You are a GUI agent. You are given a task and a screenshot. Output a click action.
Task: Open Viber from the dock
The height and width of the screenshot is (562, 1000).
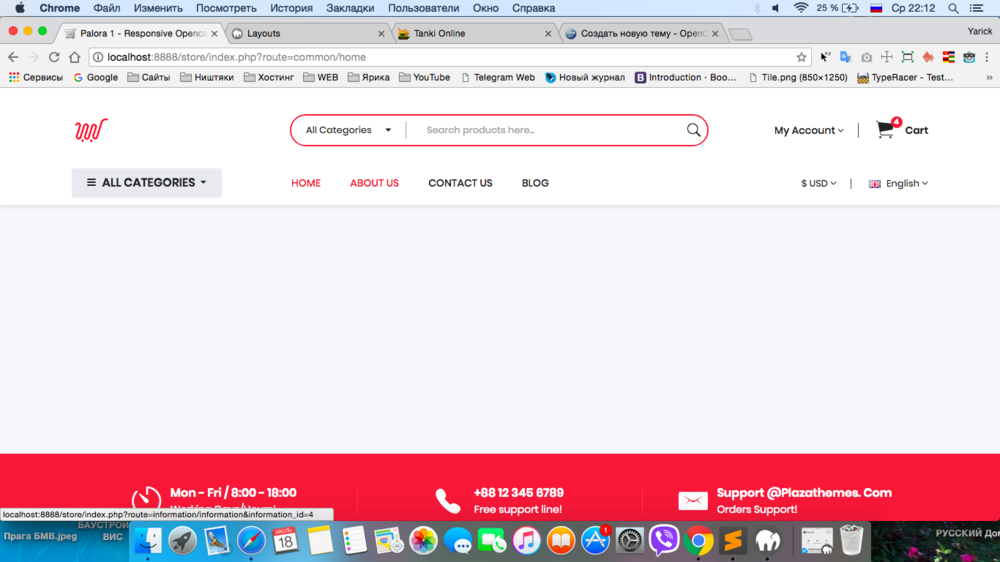(x=664, y=541)
